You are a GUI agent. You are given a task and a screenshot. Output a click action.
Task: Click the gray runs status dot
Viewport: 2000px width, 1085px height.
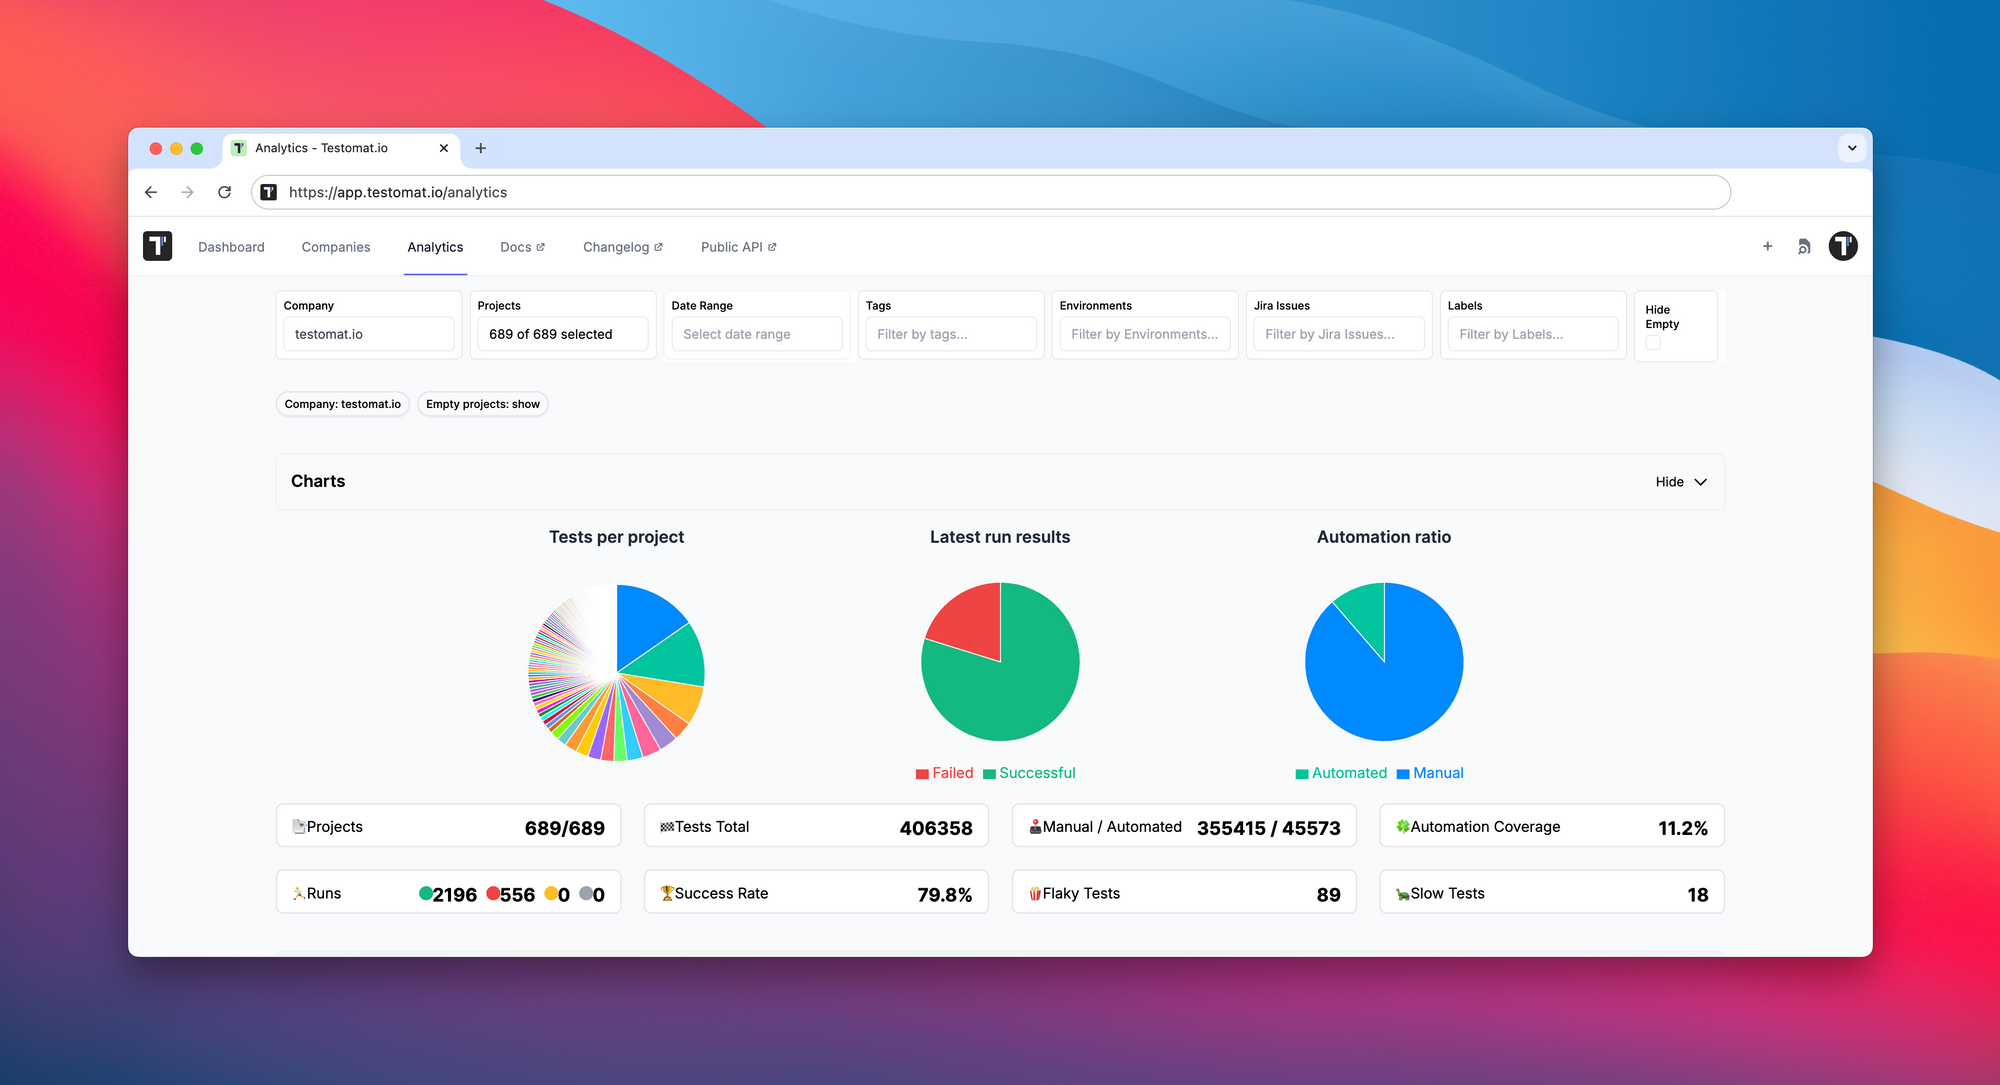[586, 893]
